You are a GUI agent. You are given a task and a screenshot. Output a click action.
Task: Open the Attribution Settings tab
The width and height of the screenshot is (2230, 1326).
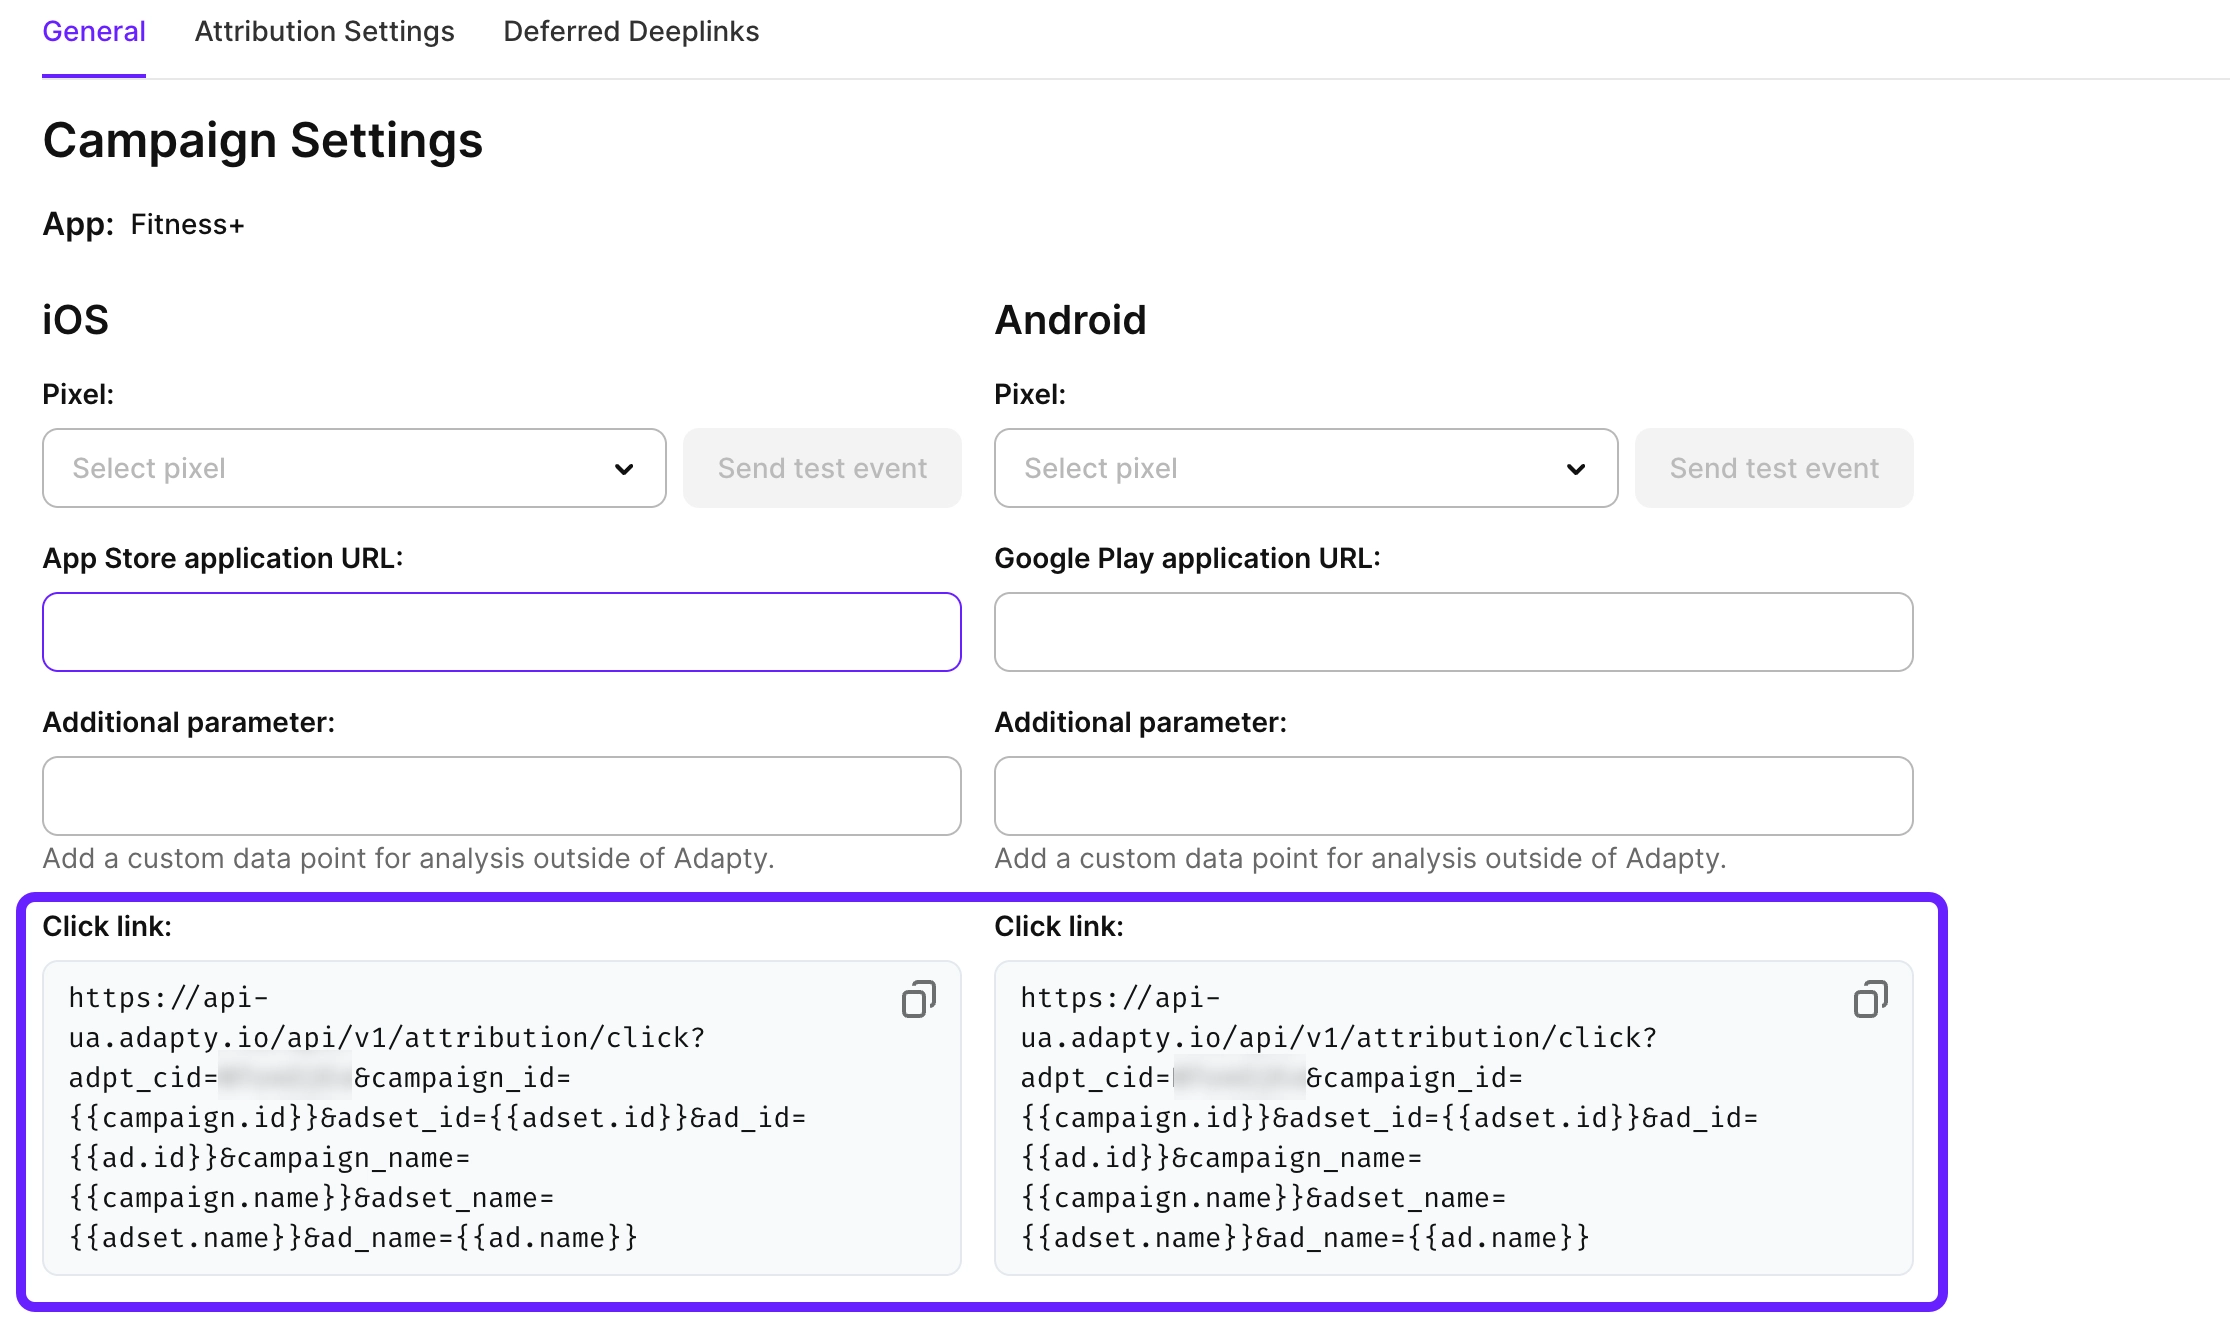click(324, 32)
